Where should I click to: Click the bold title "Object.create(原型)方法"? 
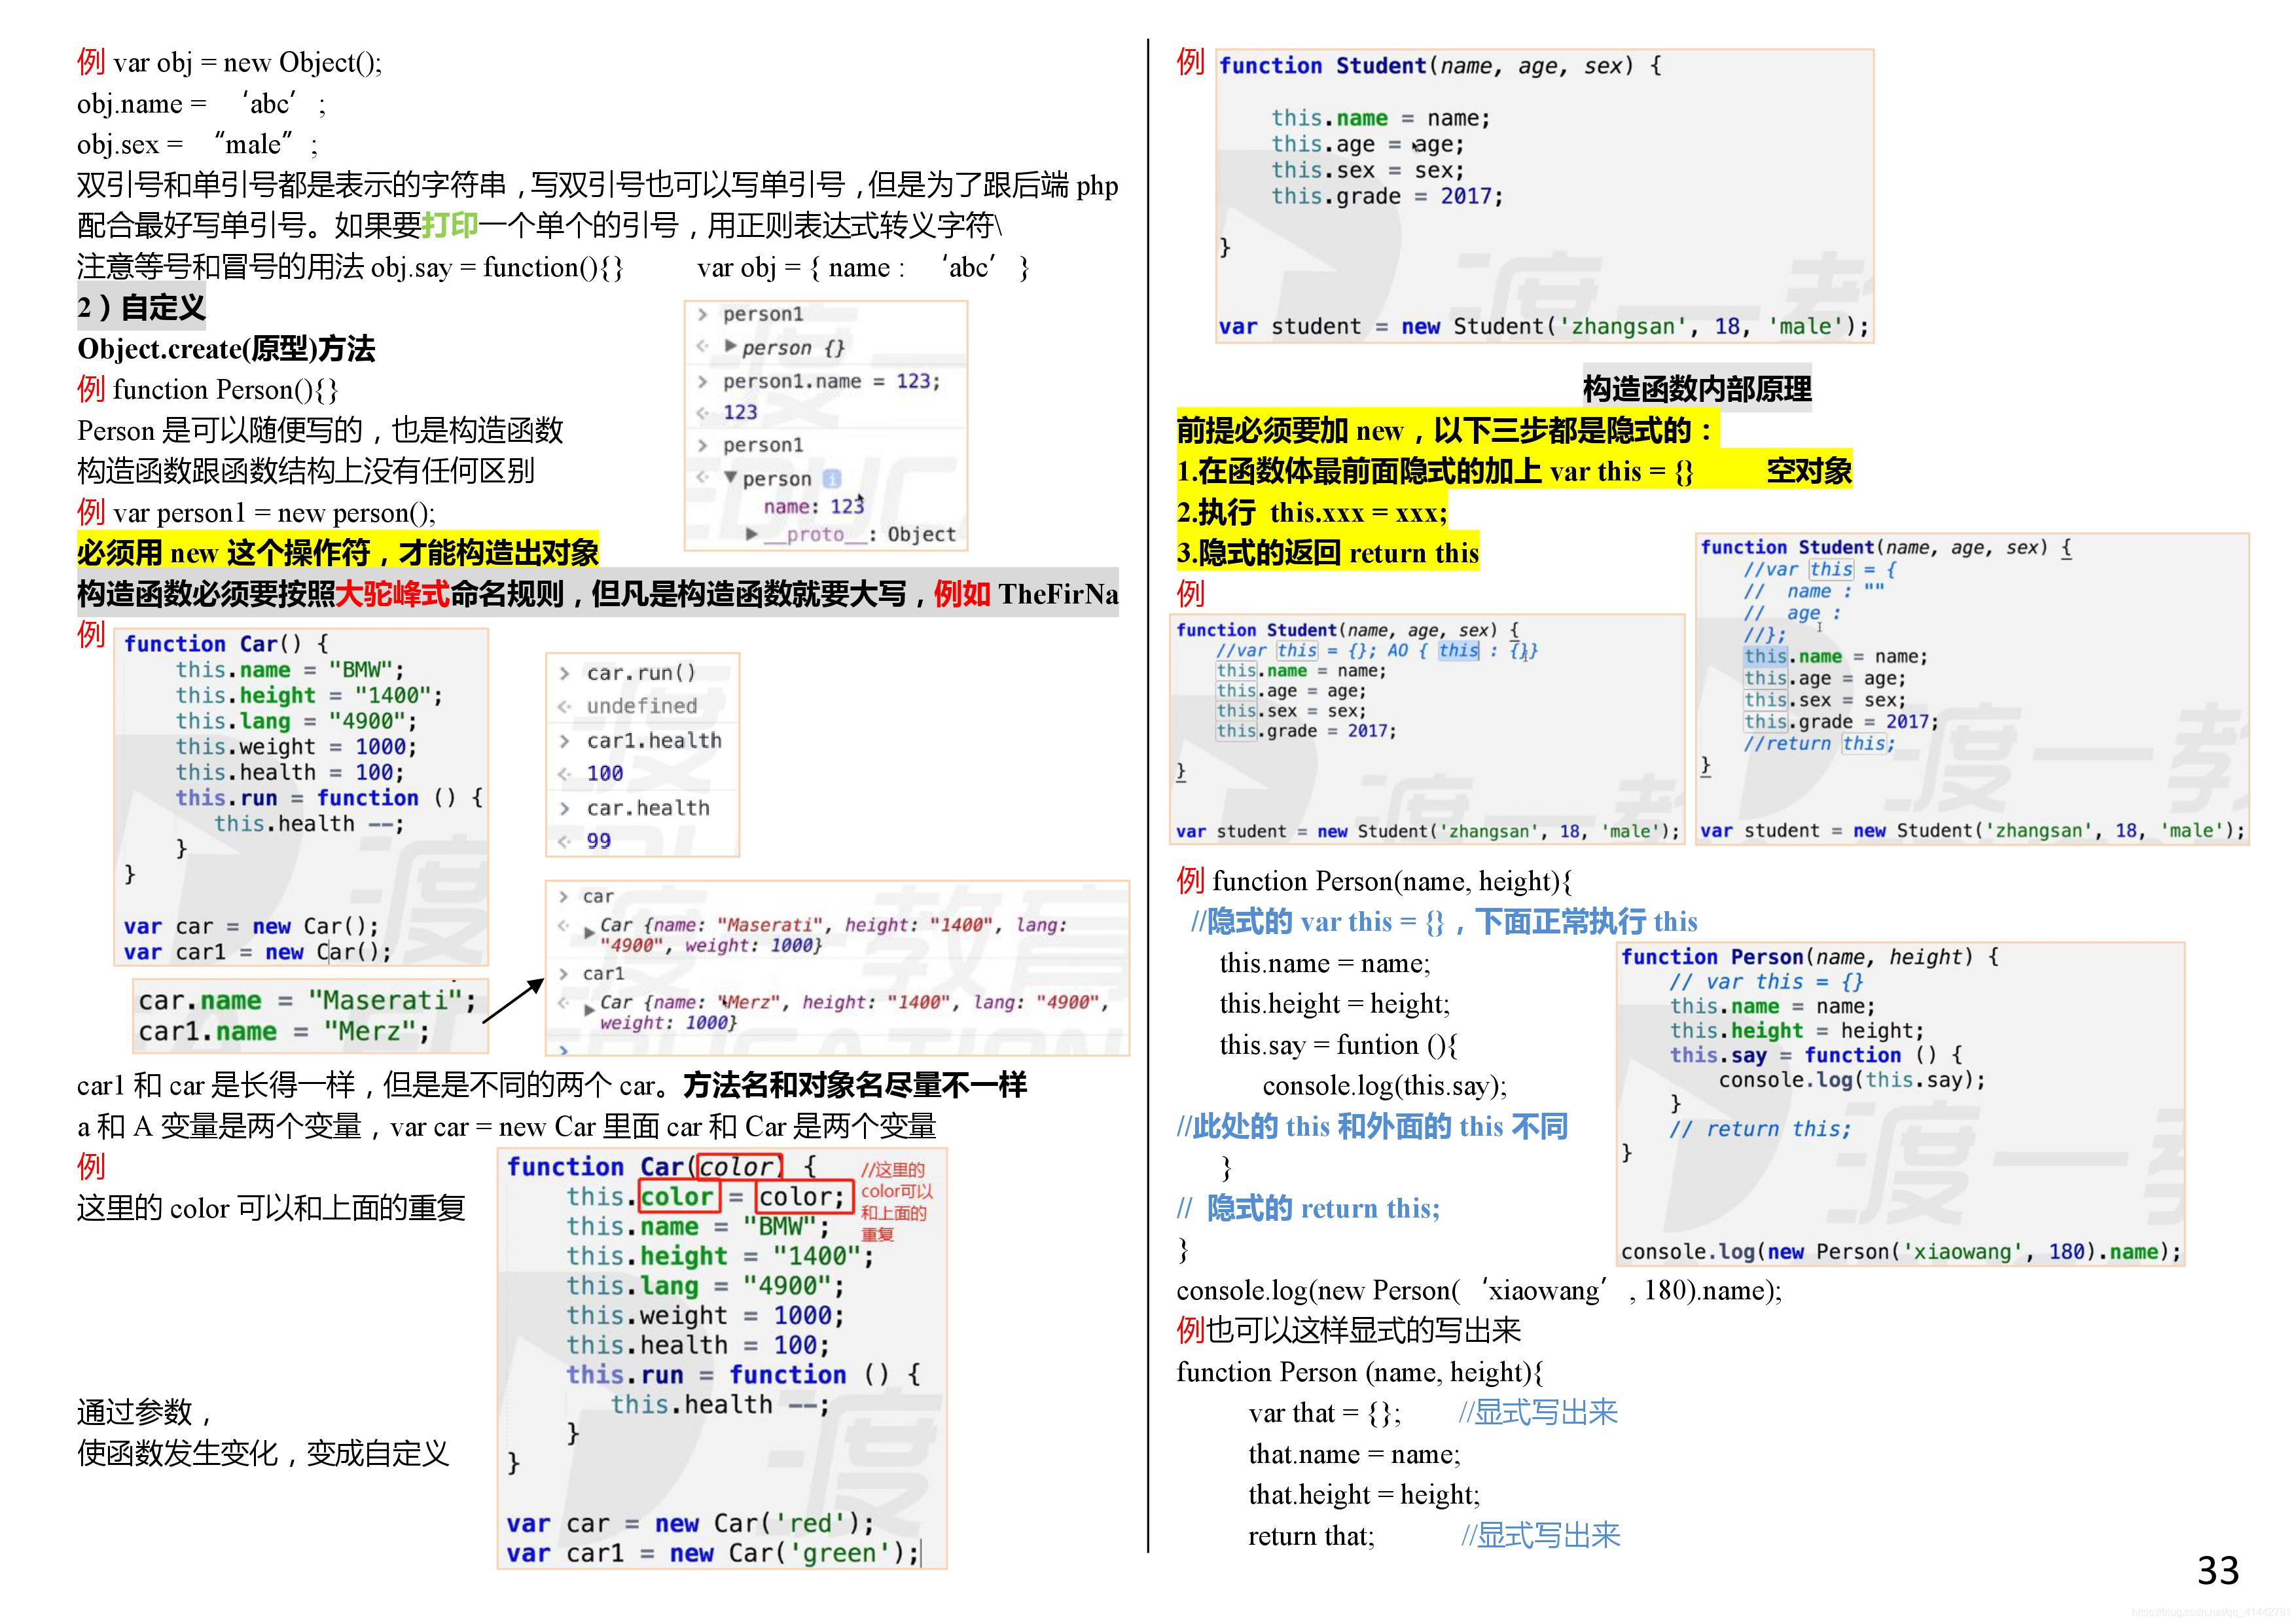point(226,348)
